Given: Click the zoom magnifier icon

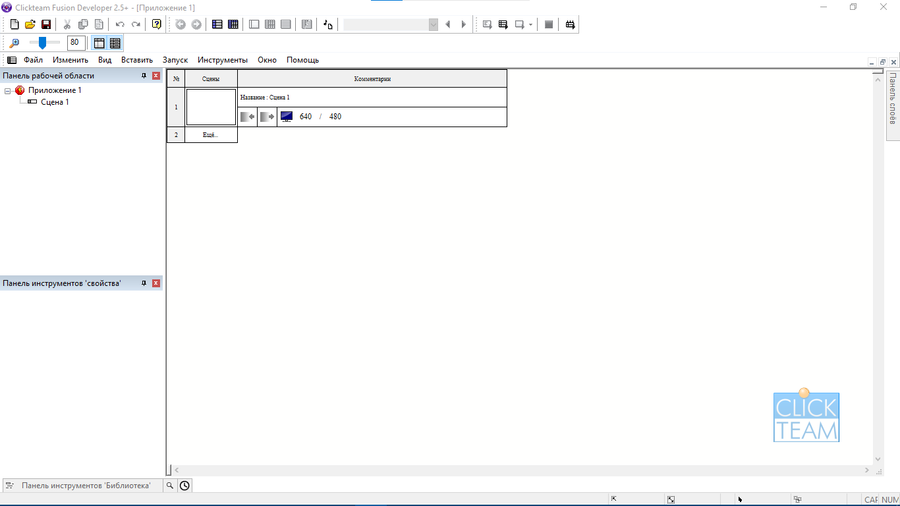Looking at the screenshot, I should (14, 43).
